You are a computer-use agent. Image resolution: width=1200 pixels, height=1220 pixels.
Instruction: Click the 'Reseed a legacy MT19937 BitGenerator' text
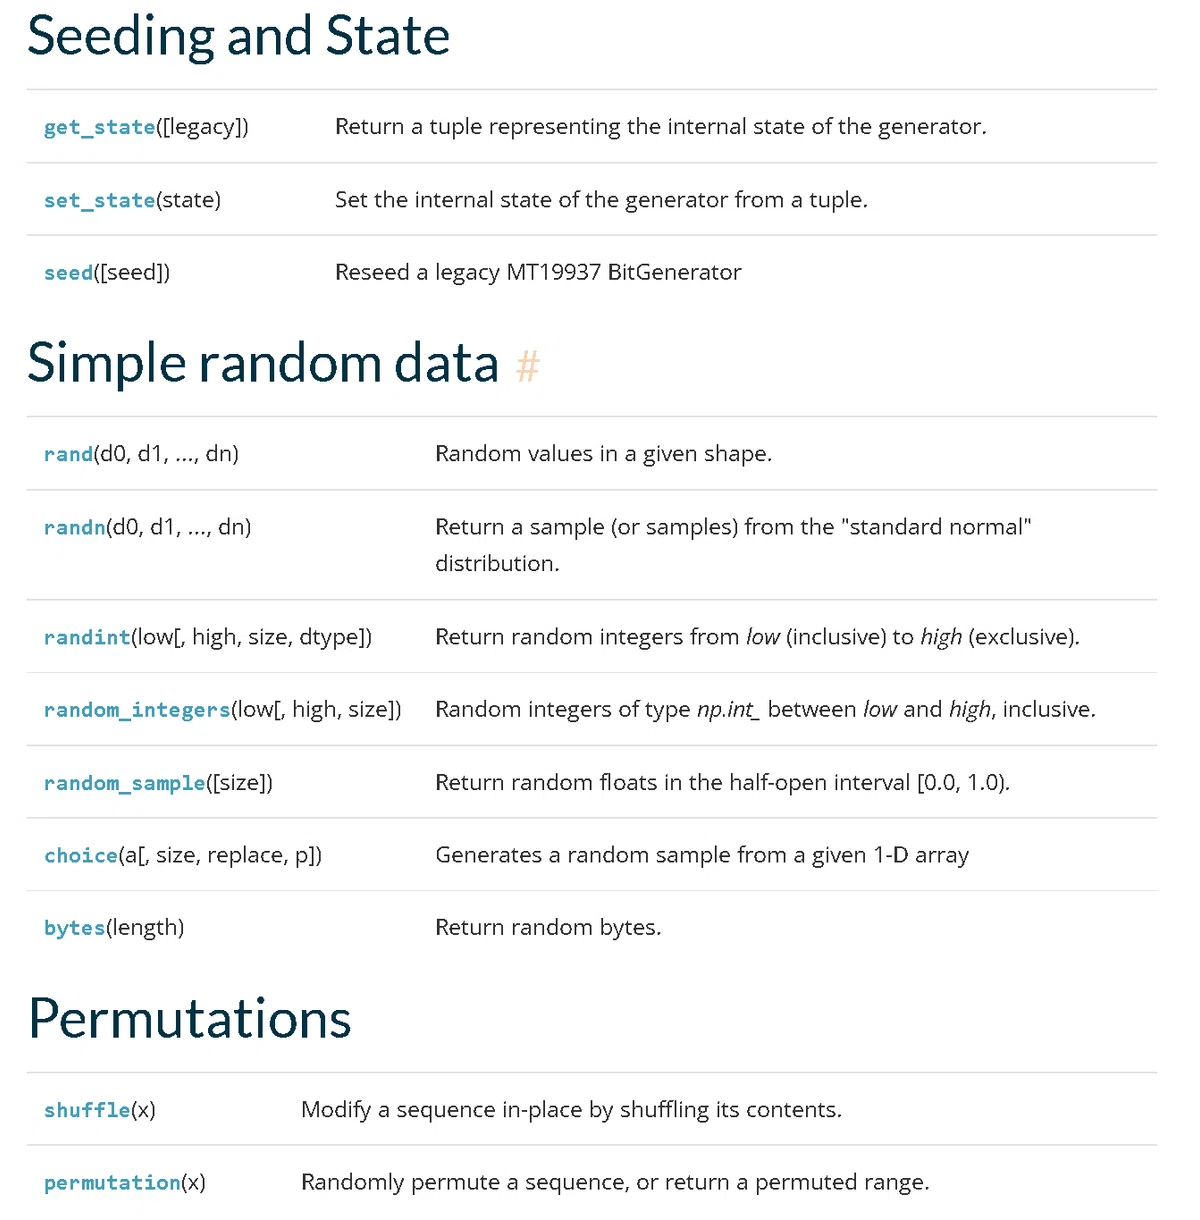click(538, 273)
